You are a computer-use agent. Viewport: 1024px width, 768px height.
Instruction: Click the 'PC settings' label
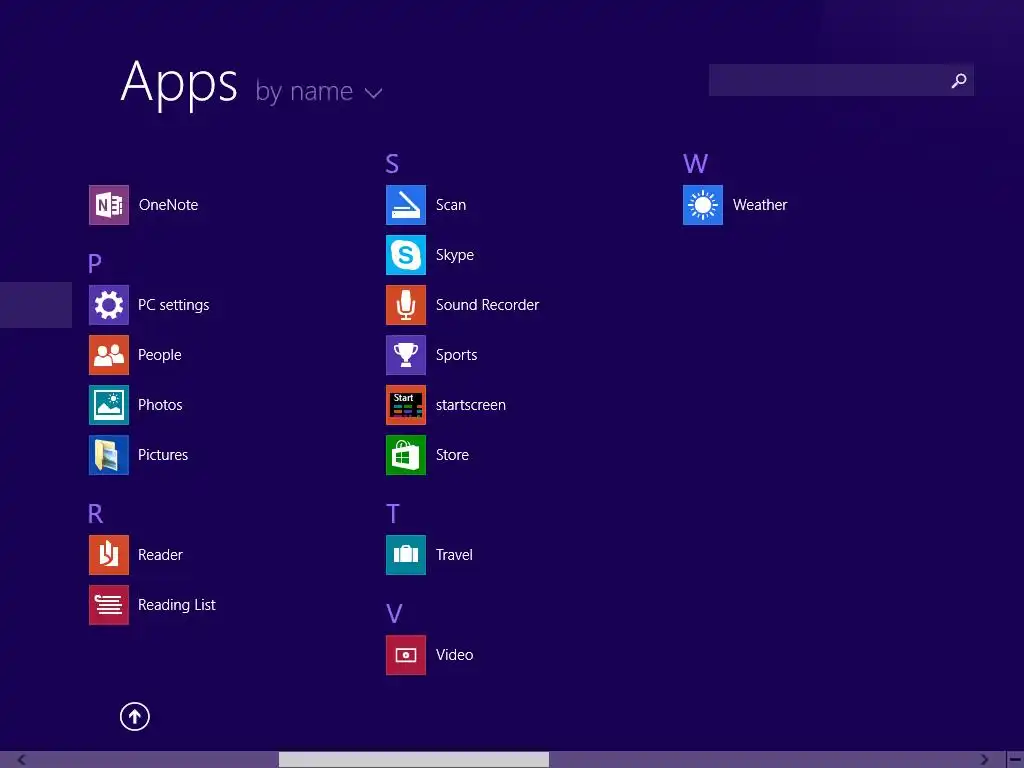click(x=173, y=305)
